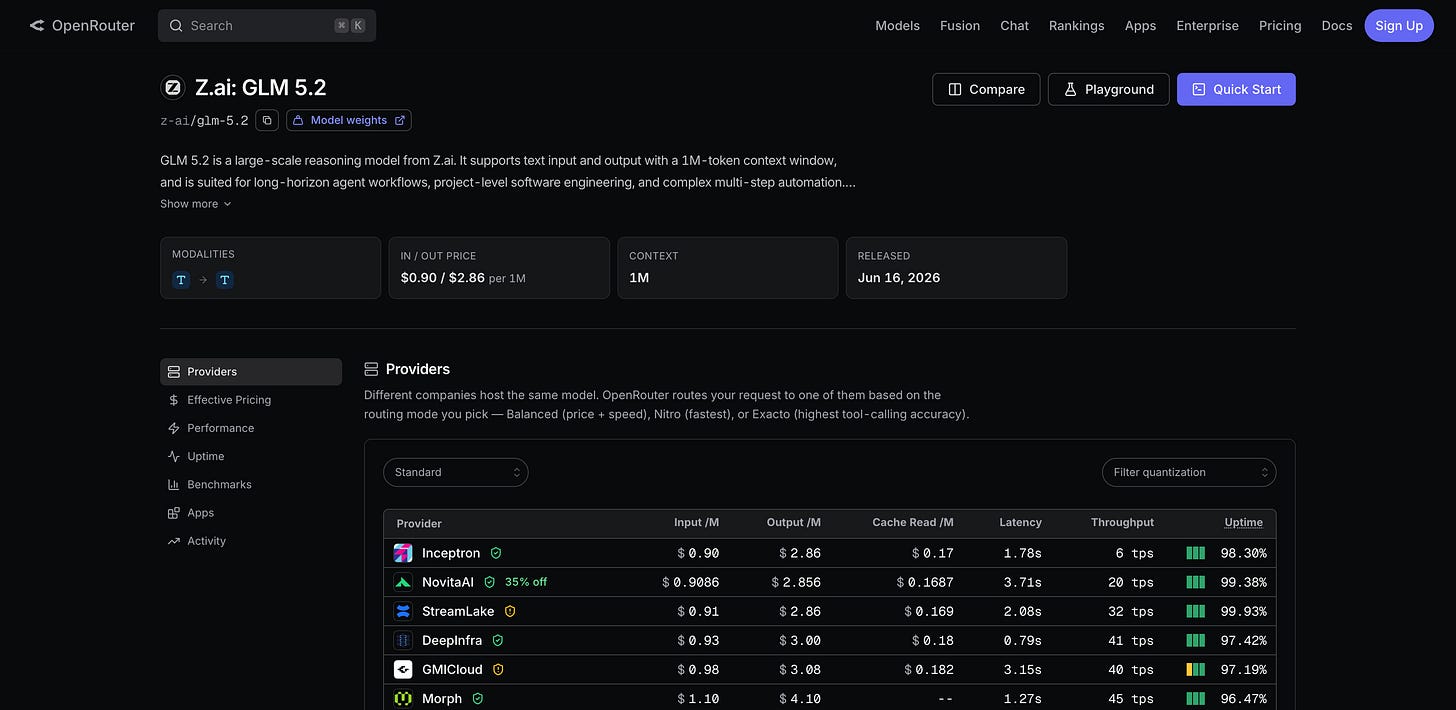The image size is (1456, 710).
Task: Open the Model weights link
Action: [349, 120]
